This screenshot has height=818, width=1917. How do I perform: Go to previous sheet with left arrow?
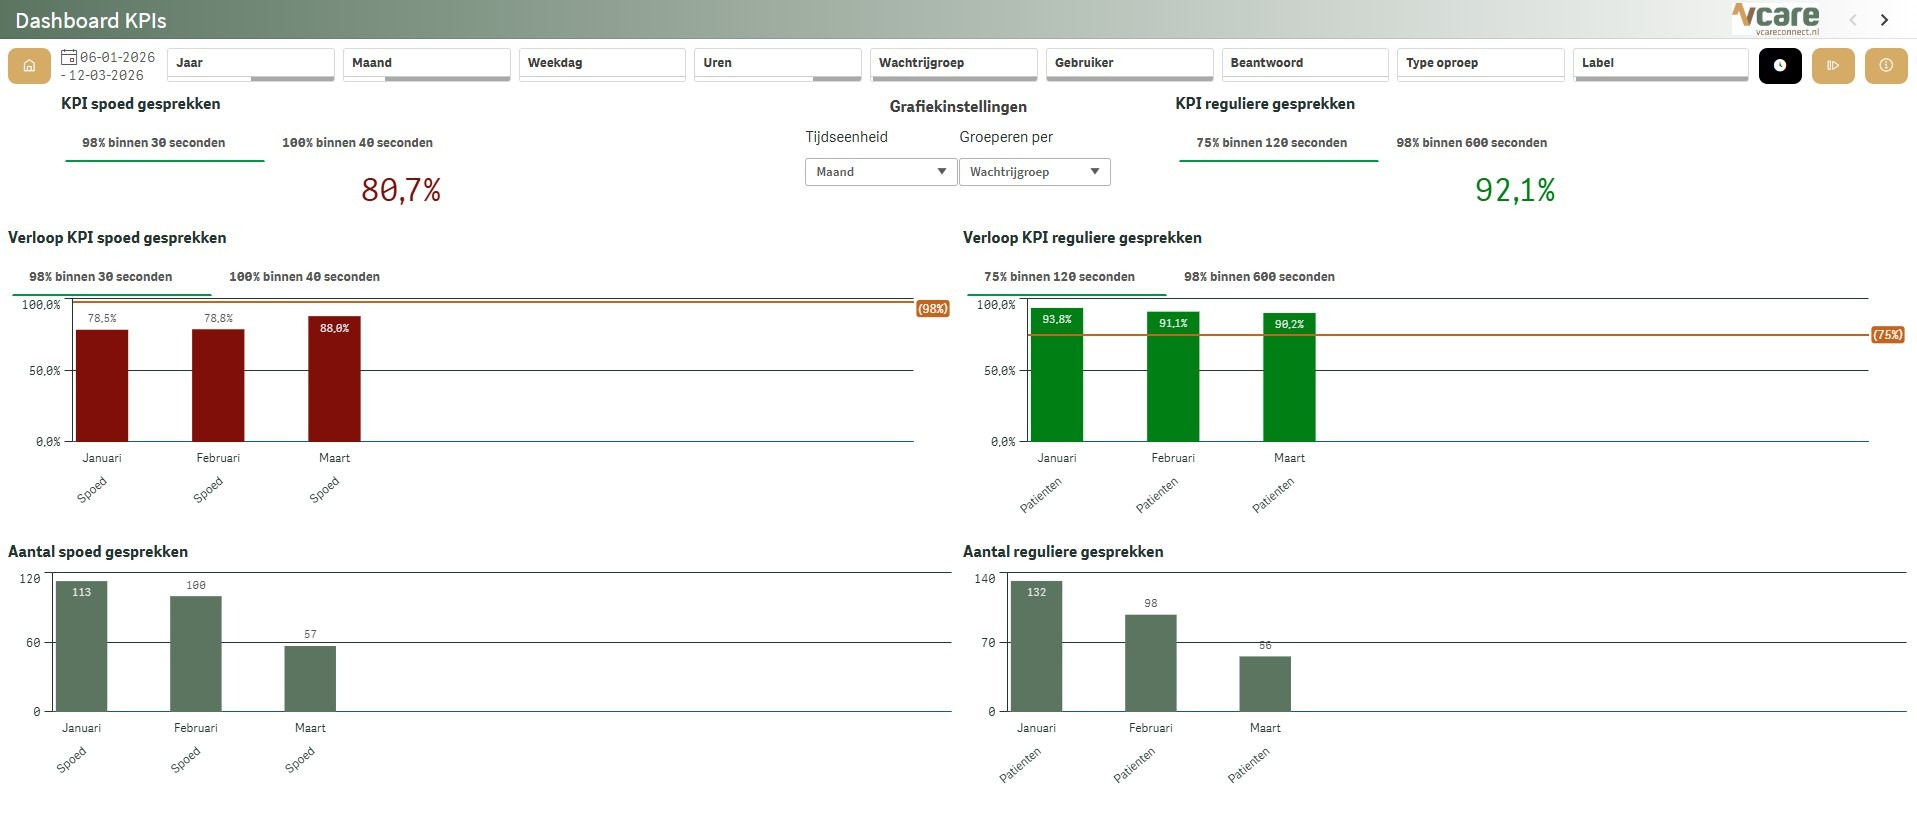pos(1852,20)
